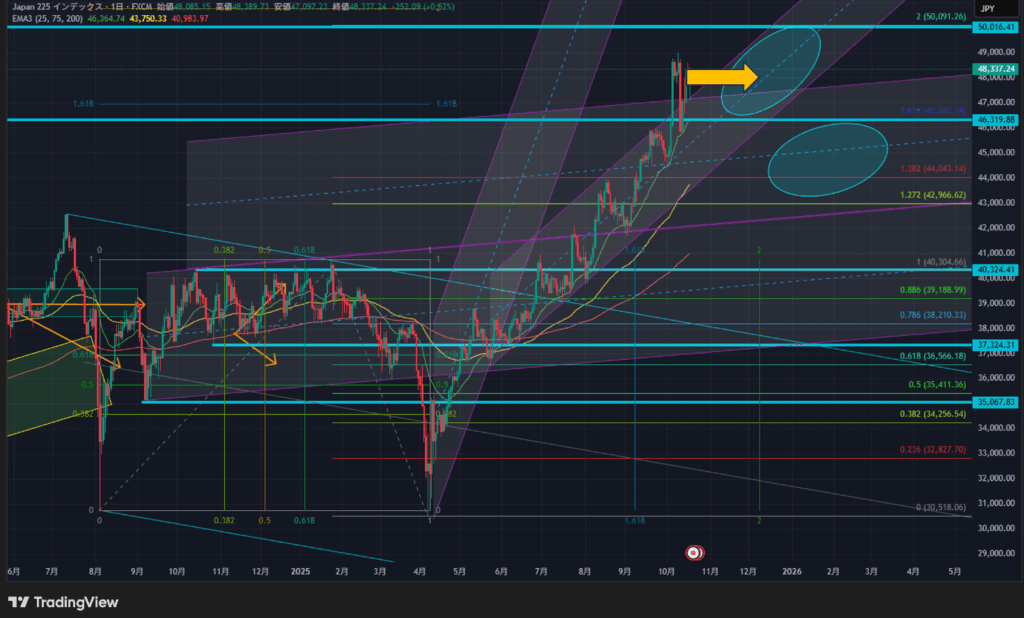Select the 46,319.88 horizontal line price tag
The height and width of the screenshot is (618, 1024).
(995, 119)
